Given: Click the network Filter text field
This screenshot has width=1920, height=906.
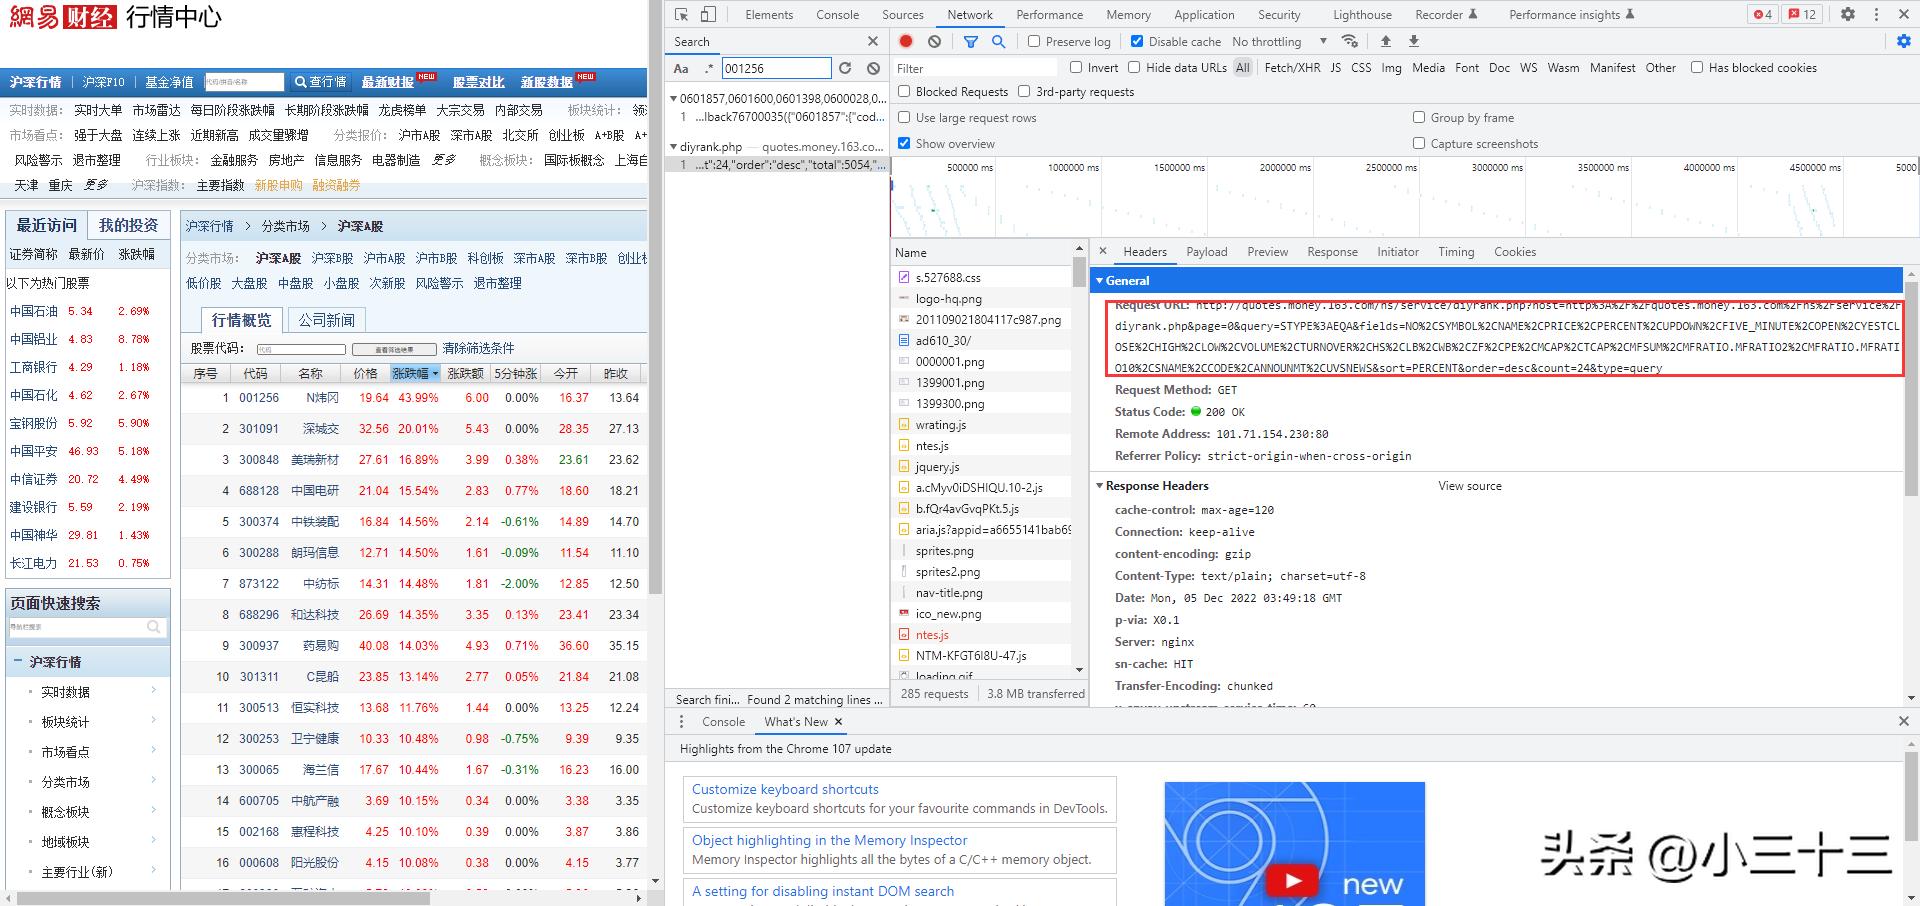Looking at the screenshot, I should pos(975,68).
